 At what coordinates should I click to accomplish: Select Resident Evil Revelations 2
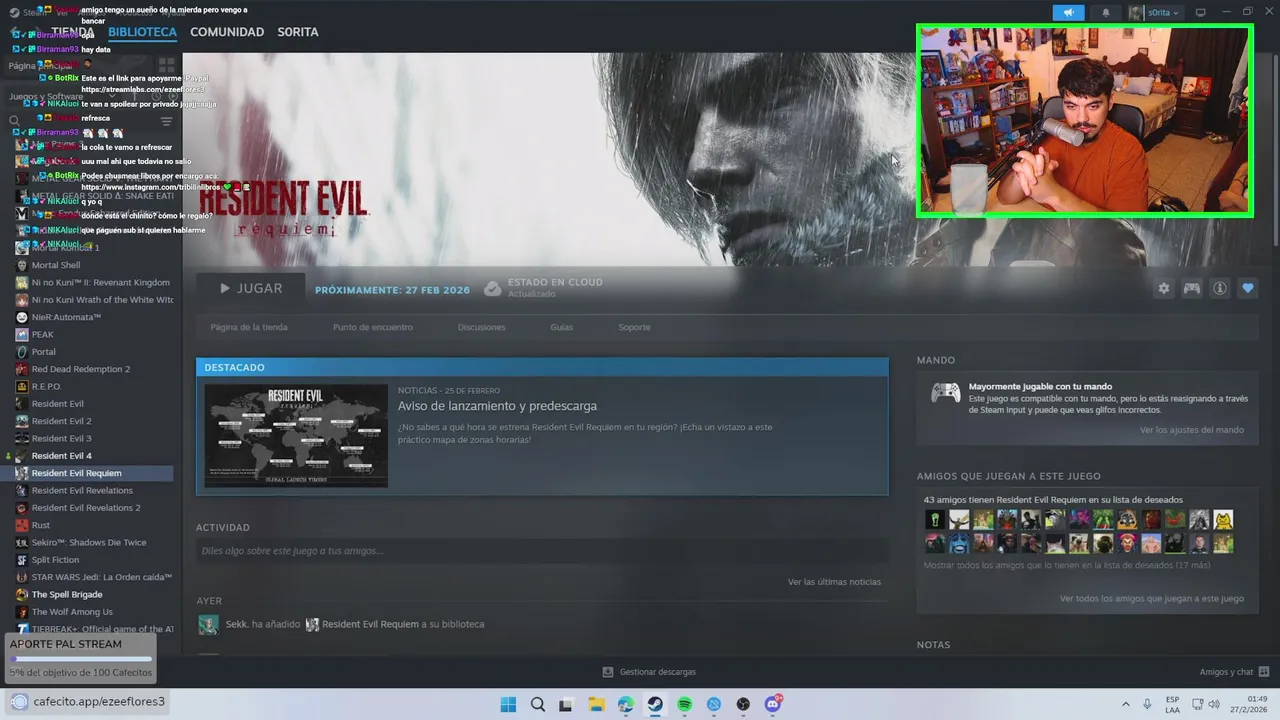86,508
